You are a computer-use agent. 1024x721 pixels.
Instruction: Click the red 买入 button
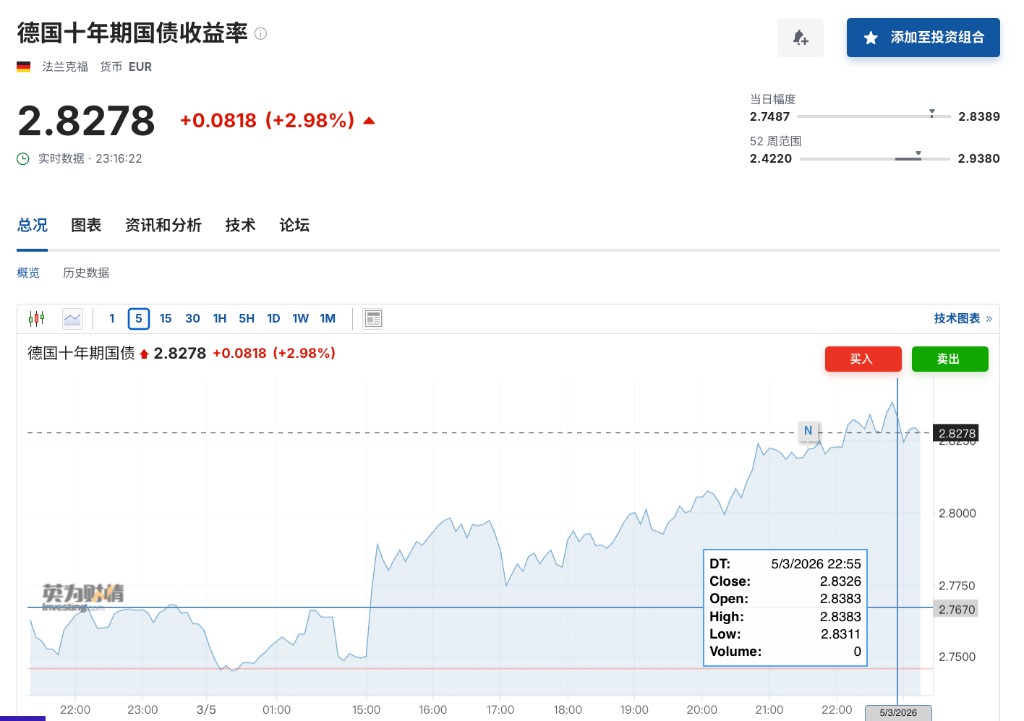tap(862, 359)
